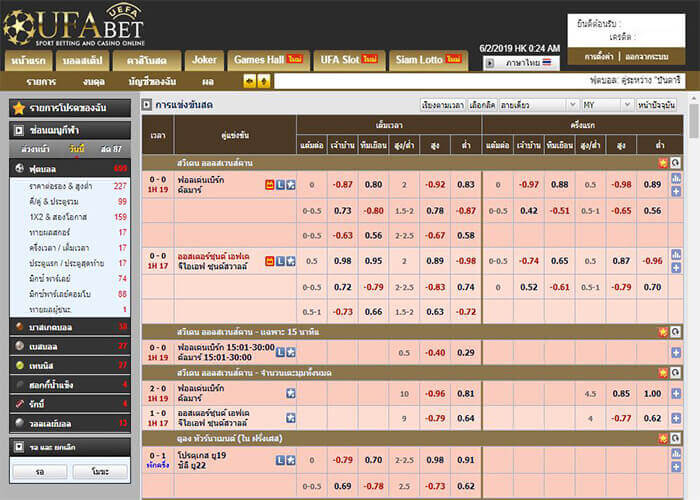Image resolution: width=700 pixels, height=500 pixels.
Task: Open the Siam Lotto tab
Action: [x=428, y=60]
